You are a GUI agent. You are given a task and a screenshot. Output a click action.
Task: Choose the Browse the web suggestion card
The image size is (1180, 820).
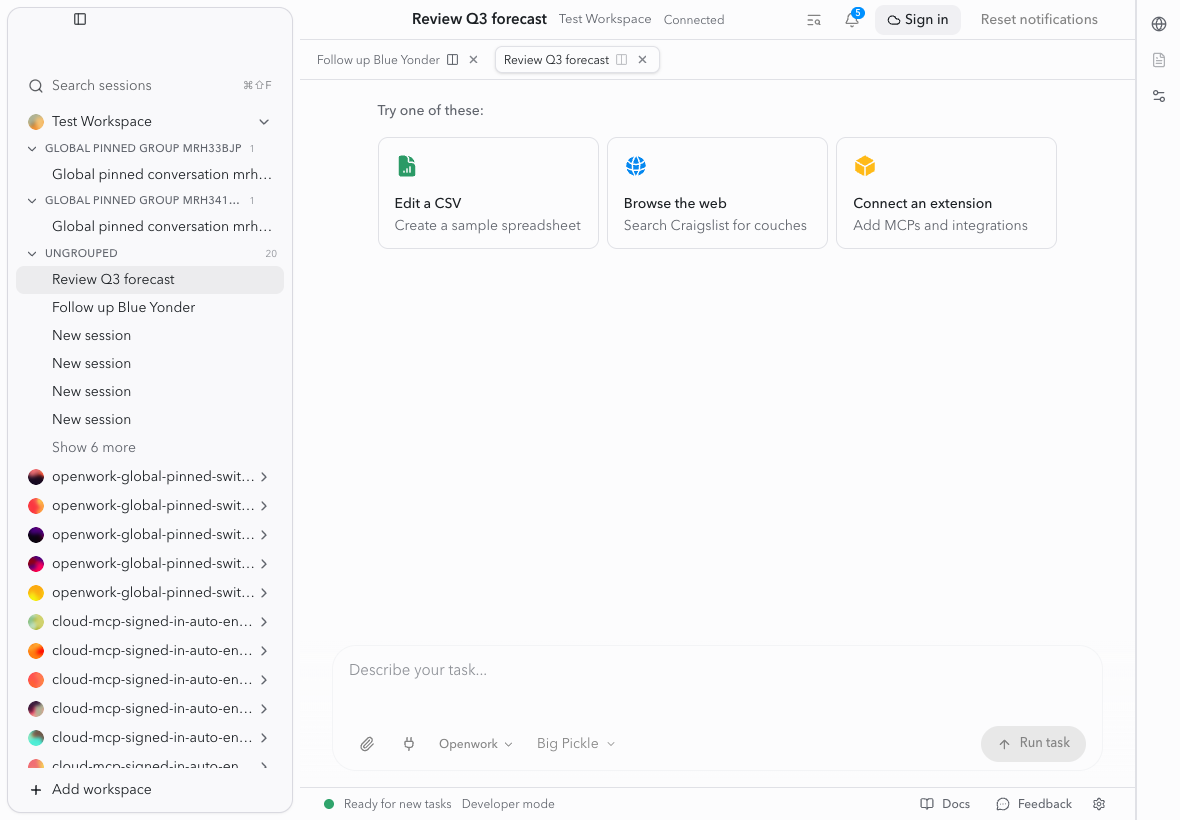click(x=717, y=193)
